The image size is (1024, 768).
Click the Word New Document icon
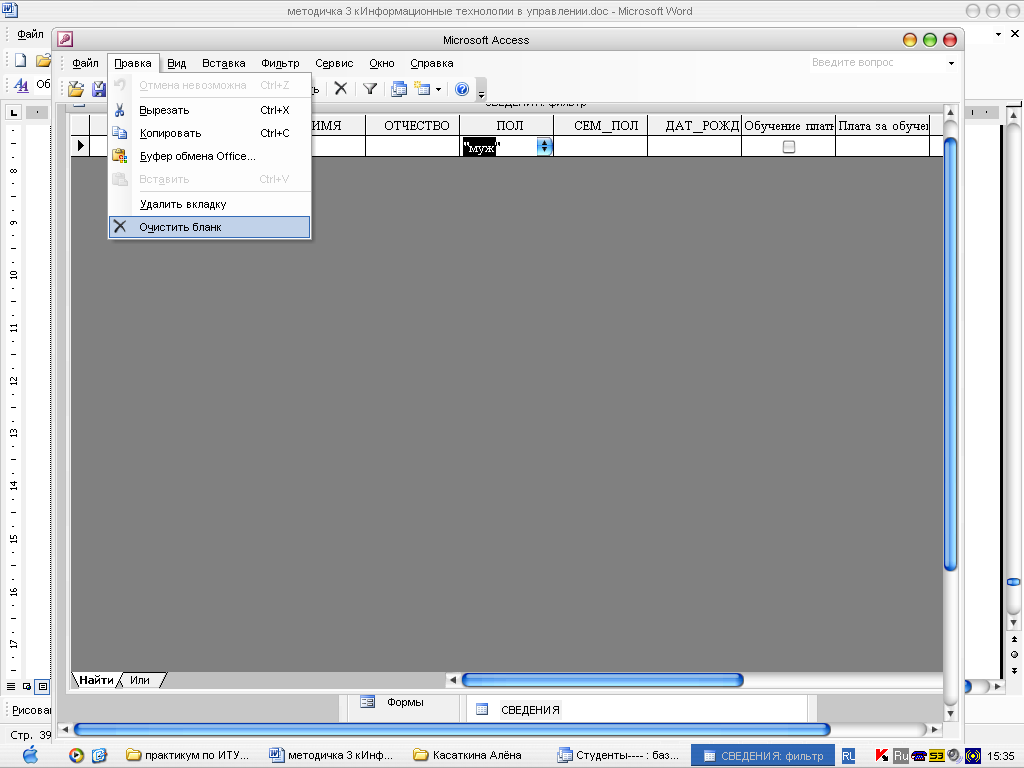click(x=21, y=60)
